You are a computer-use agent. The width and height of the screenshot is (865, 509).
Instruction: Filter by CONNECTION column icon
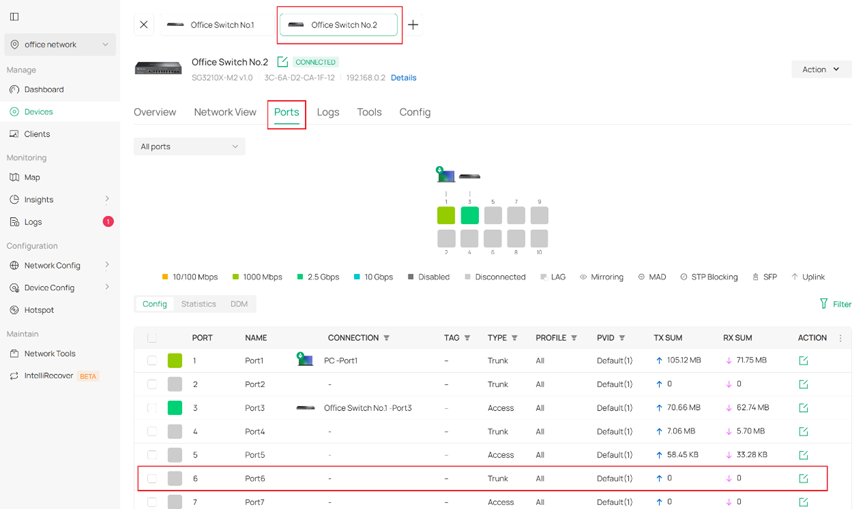point(386,338)
